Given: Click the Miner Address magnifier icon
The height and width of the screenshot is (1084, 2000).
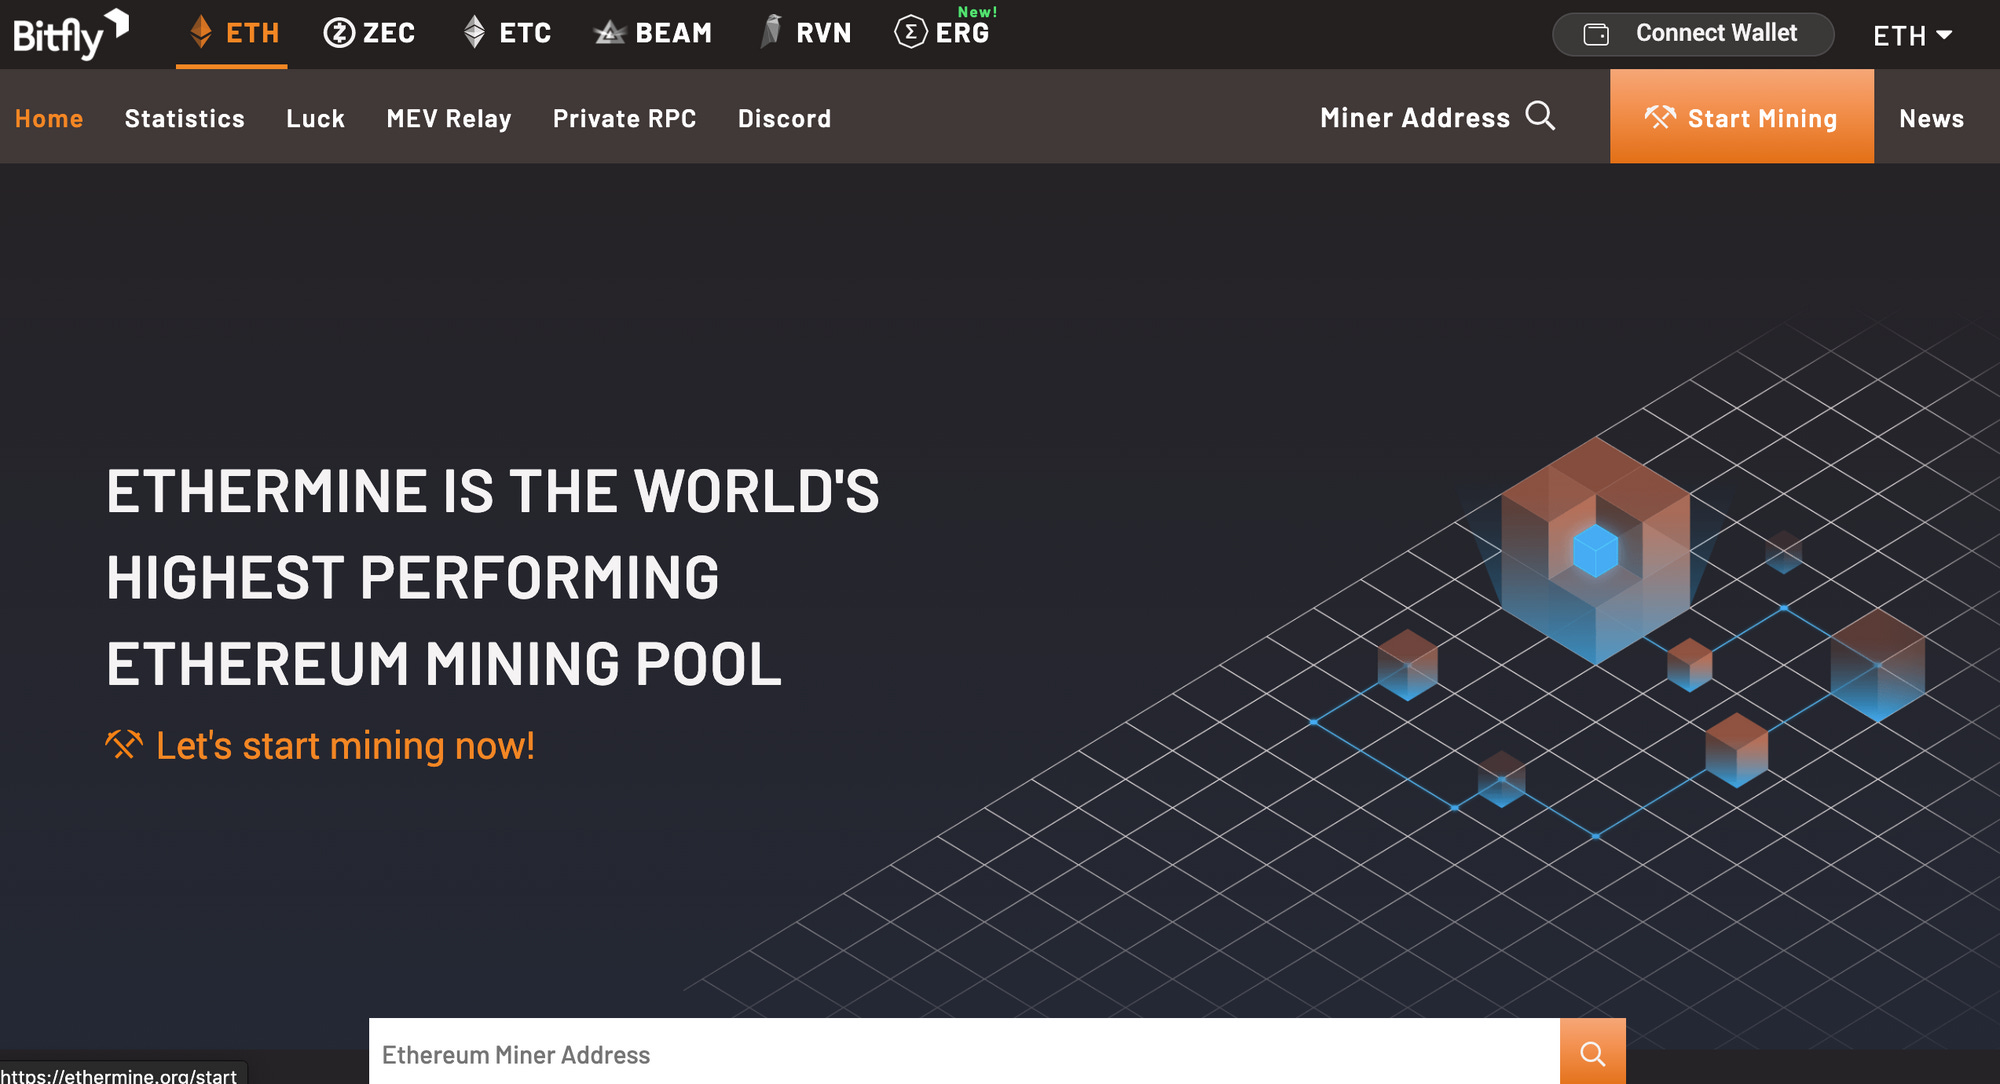Looking at the screenshot, I should pos(1540,116).
